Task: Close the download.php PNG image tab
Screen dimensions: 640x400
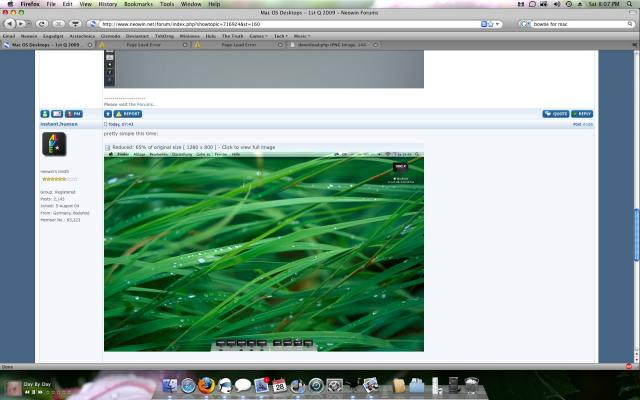Action: click(x=376, y=45)
